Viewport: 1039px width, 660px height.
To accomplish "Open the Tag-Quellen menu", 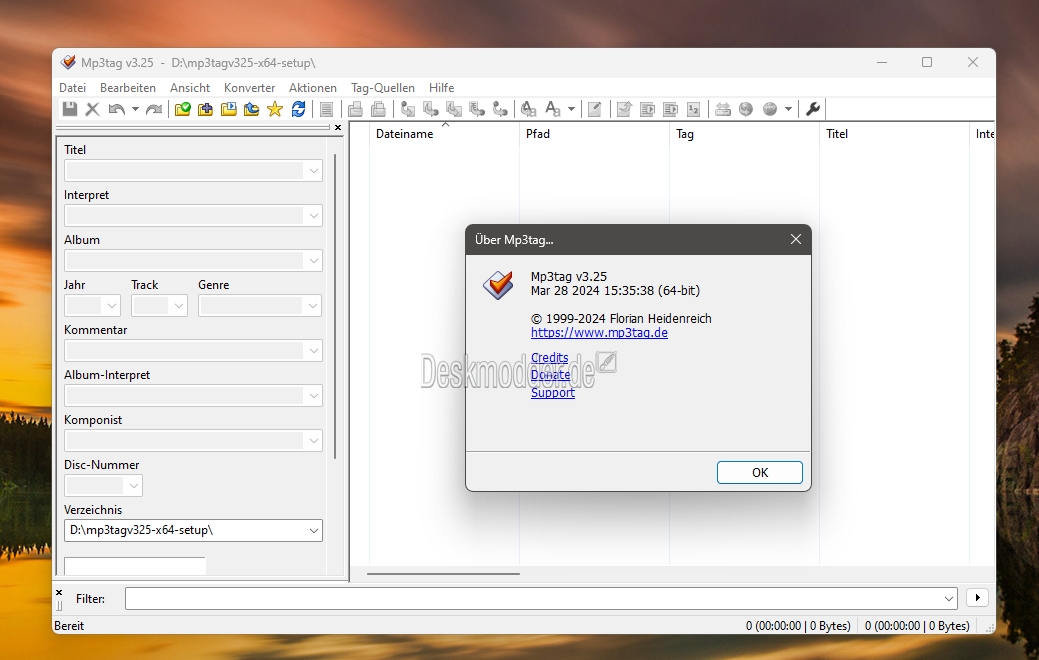I will (383, 87).
